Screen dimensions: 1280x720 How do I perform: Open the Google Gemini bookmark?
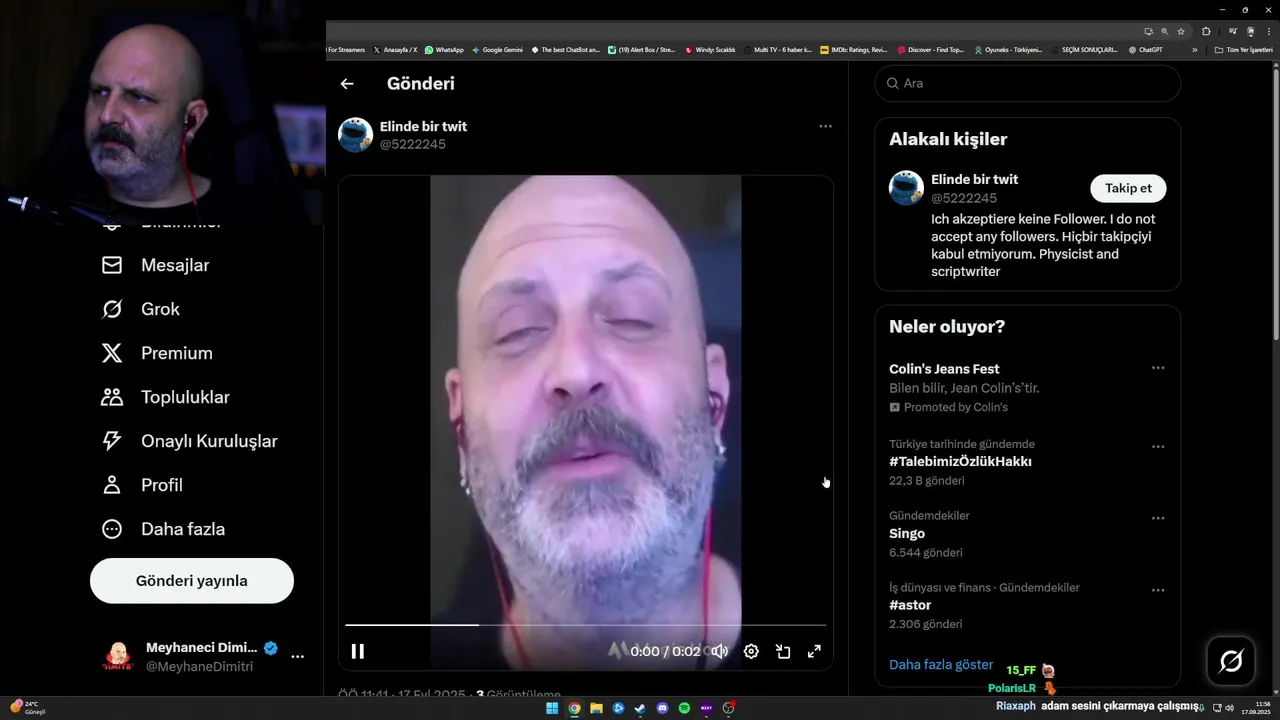(497, 49)
